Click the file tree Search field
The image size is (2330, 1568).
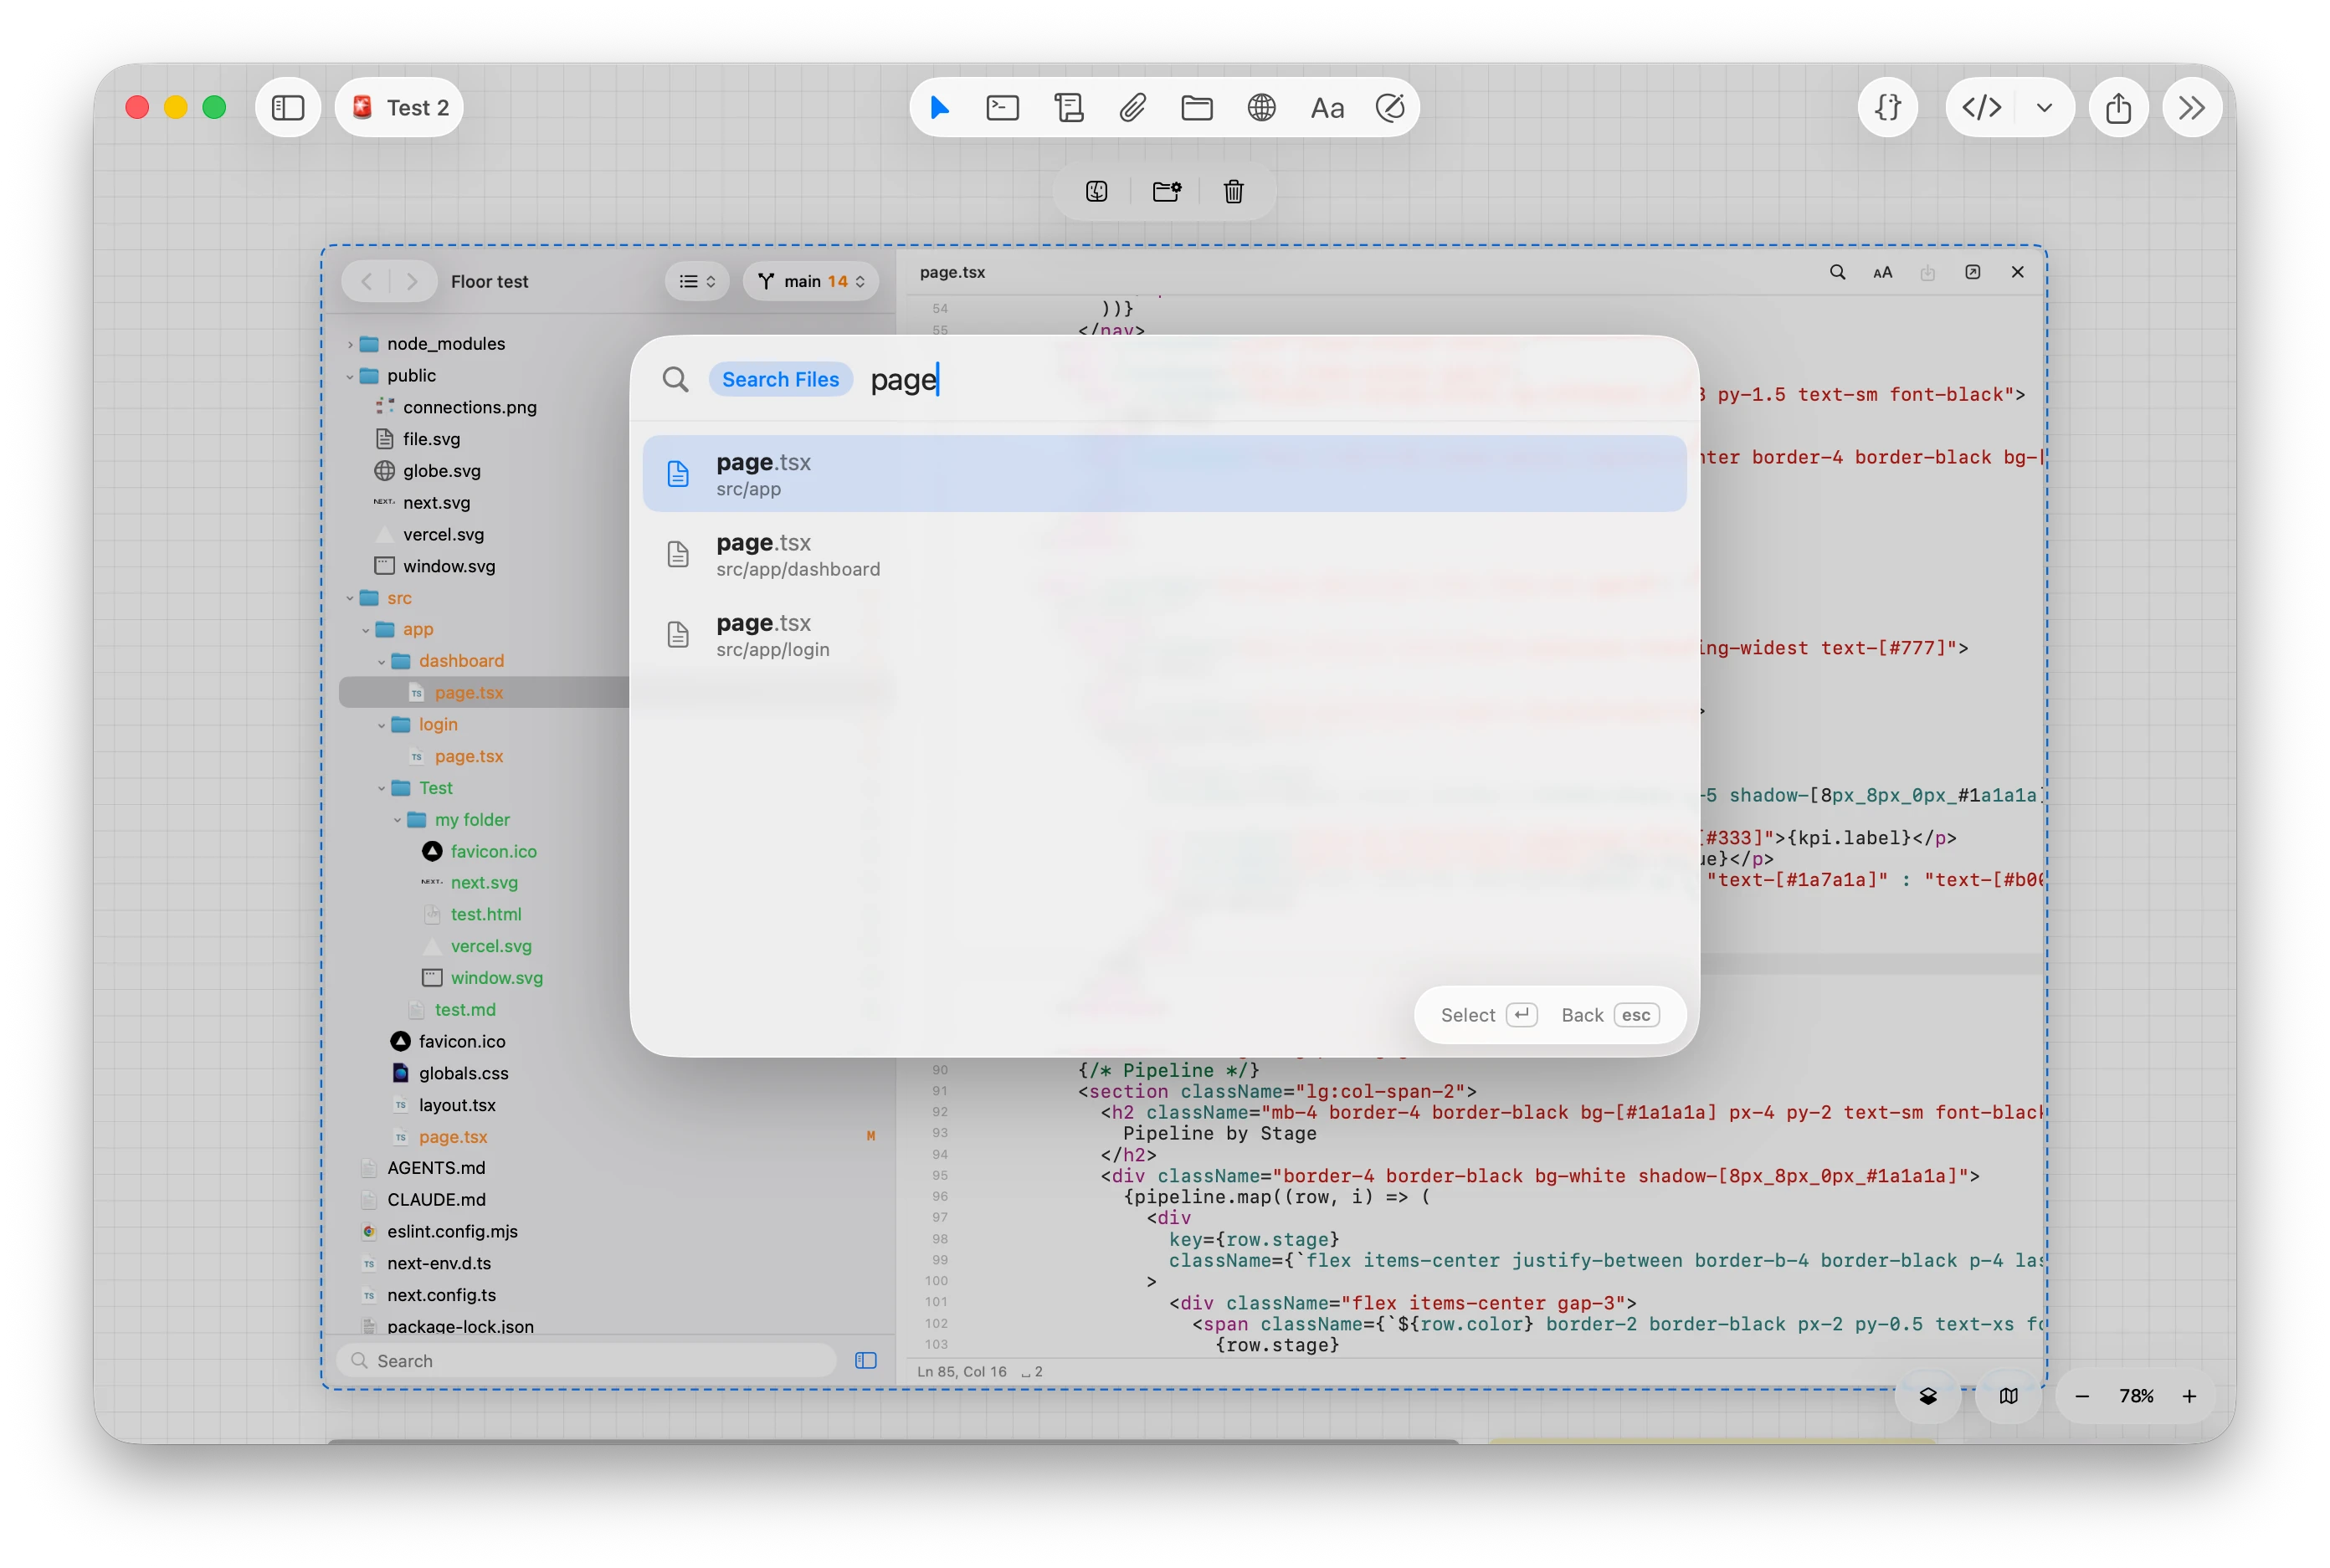tap(587, 1361)
